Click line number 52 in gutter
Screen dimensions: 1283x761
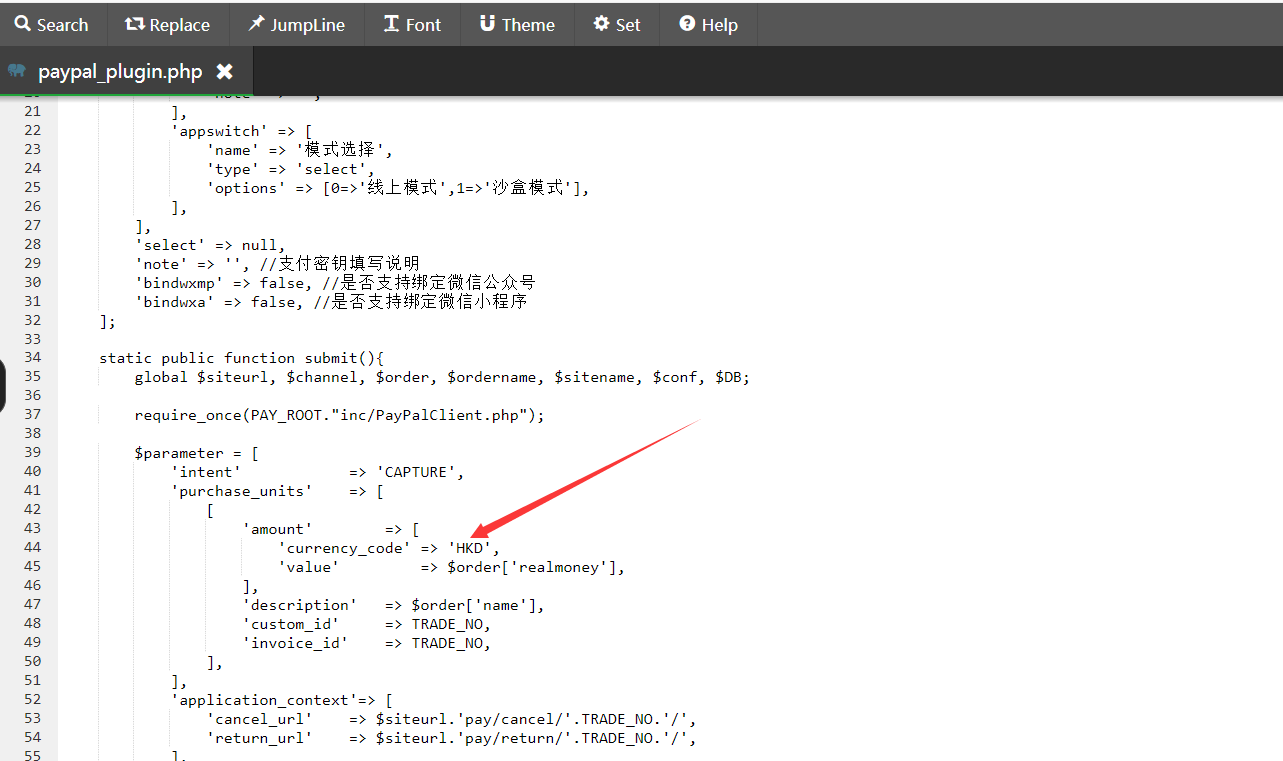click(33, 700)
